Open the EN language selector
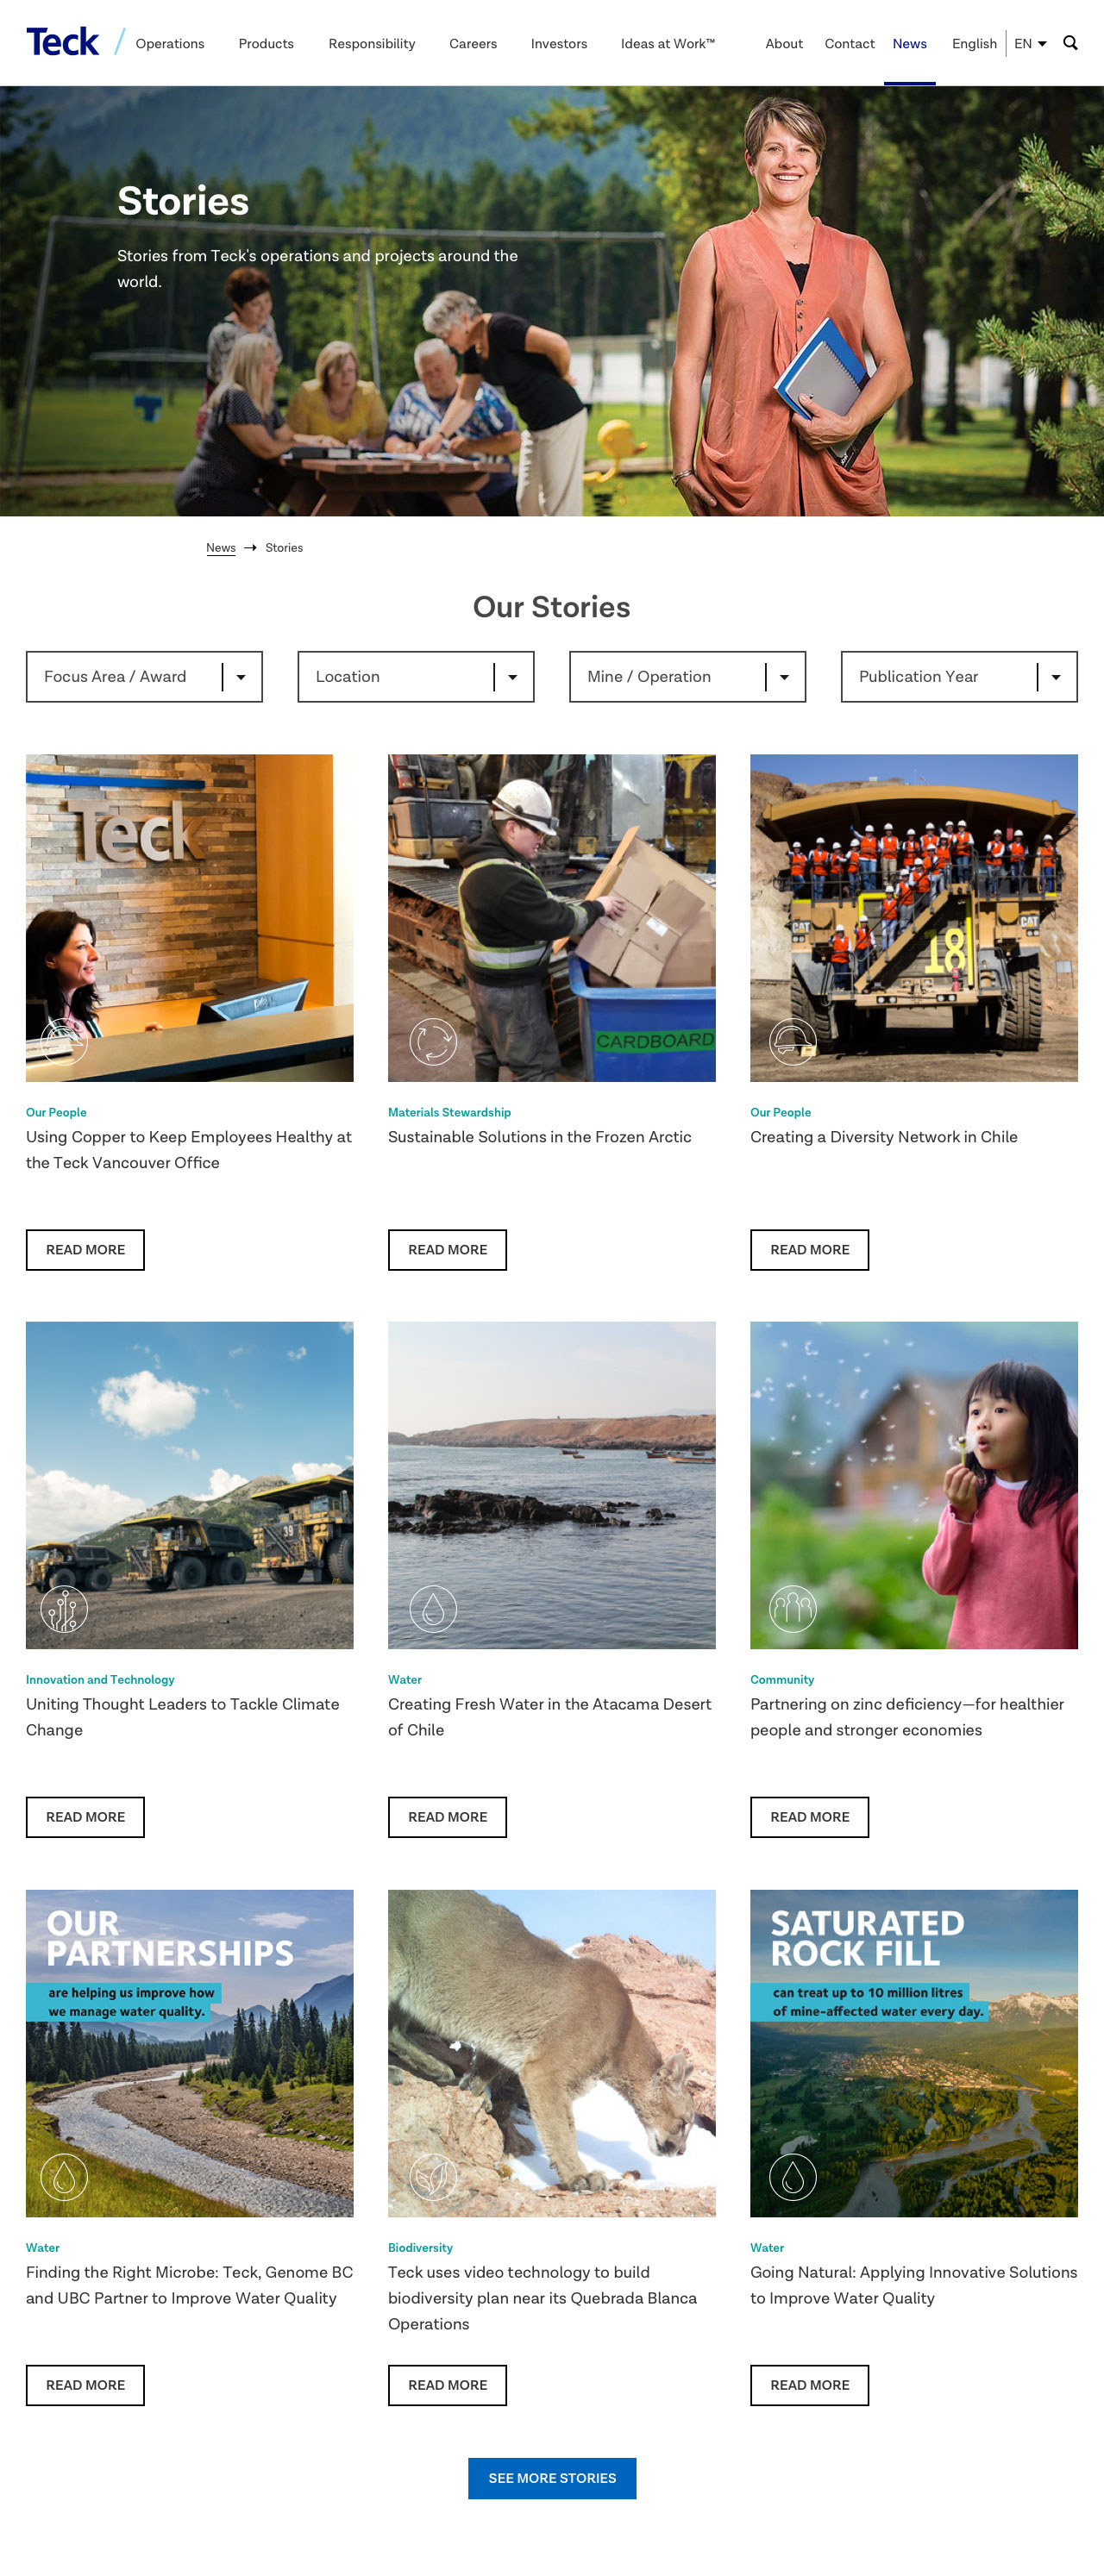1104x2576 pixels. (x=1030, y=44)
